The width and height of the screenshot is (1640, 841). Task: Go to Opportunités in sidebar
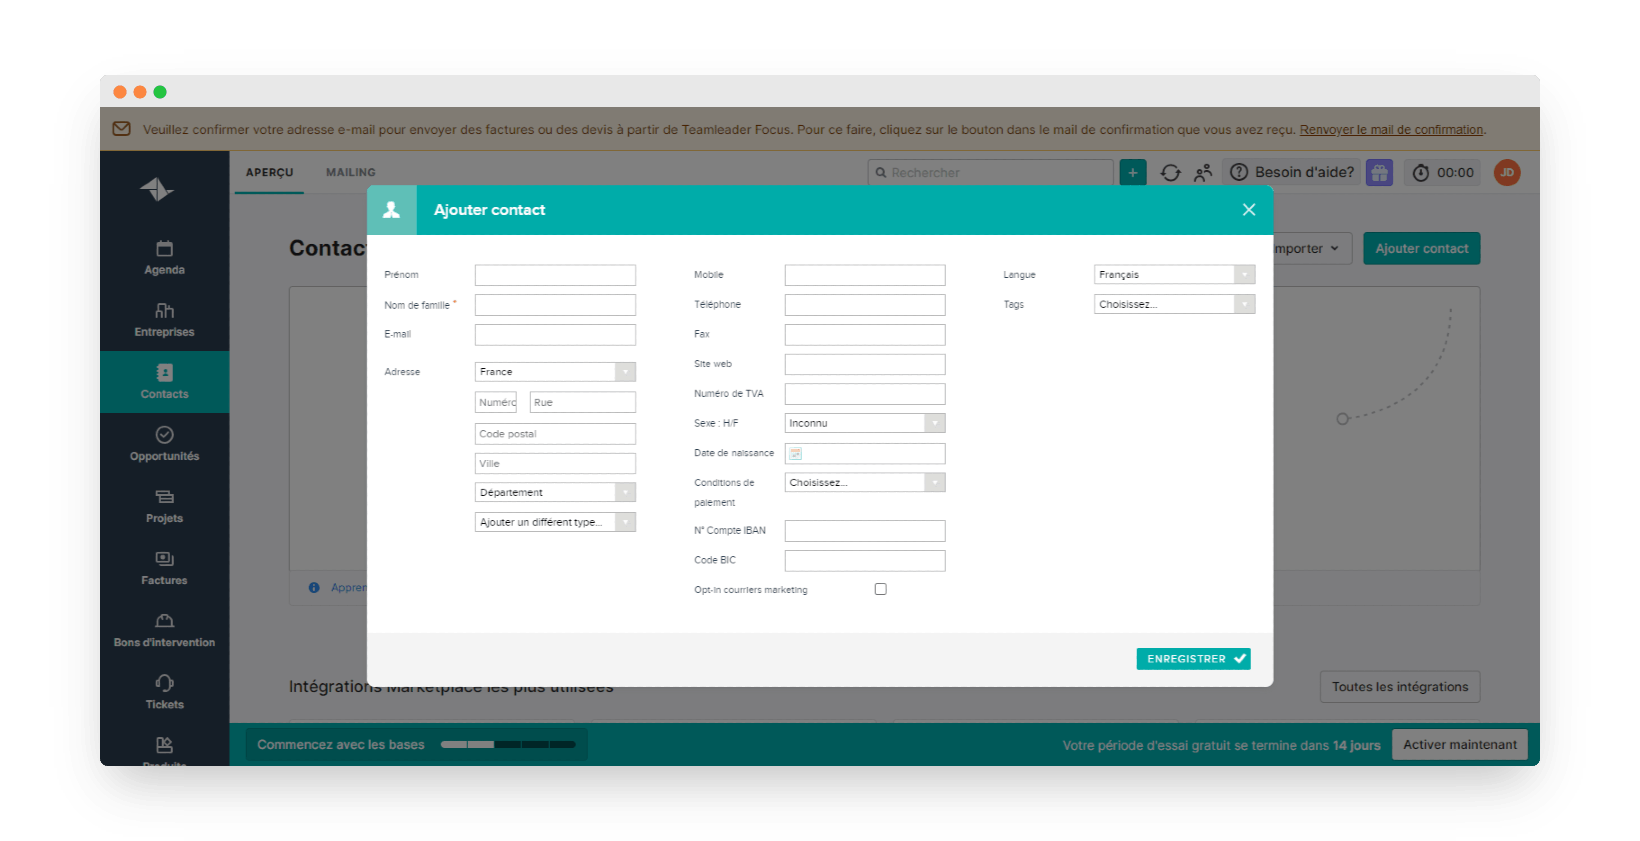[x=164, y=444]
